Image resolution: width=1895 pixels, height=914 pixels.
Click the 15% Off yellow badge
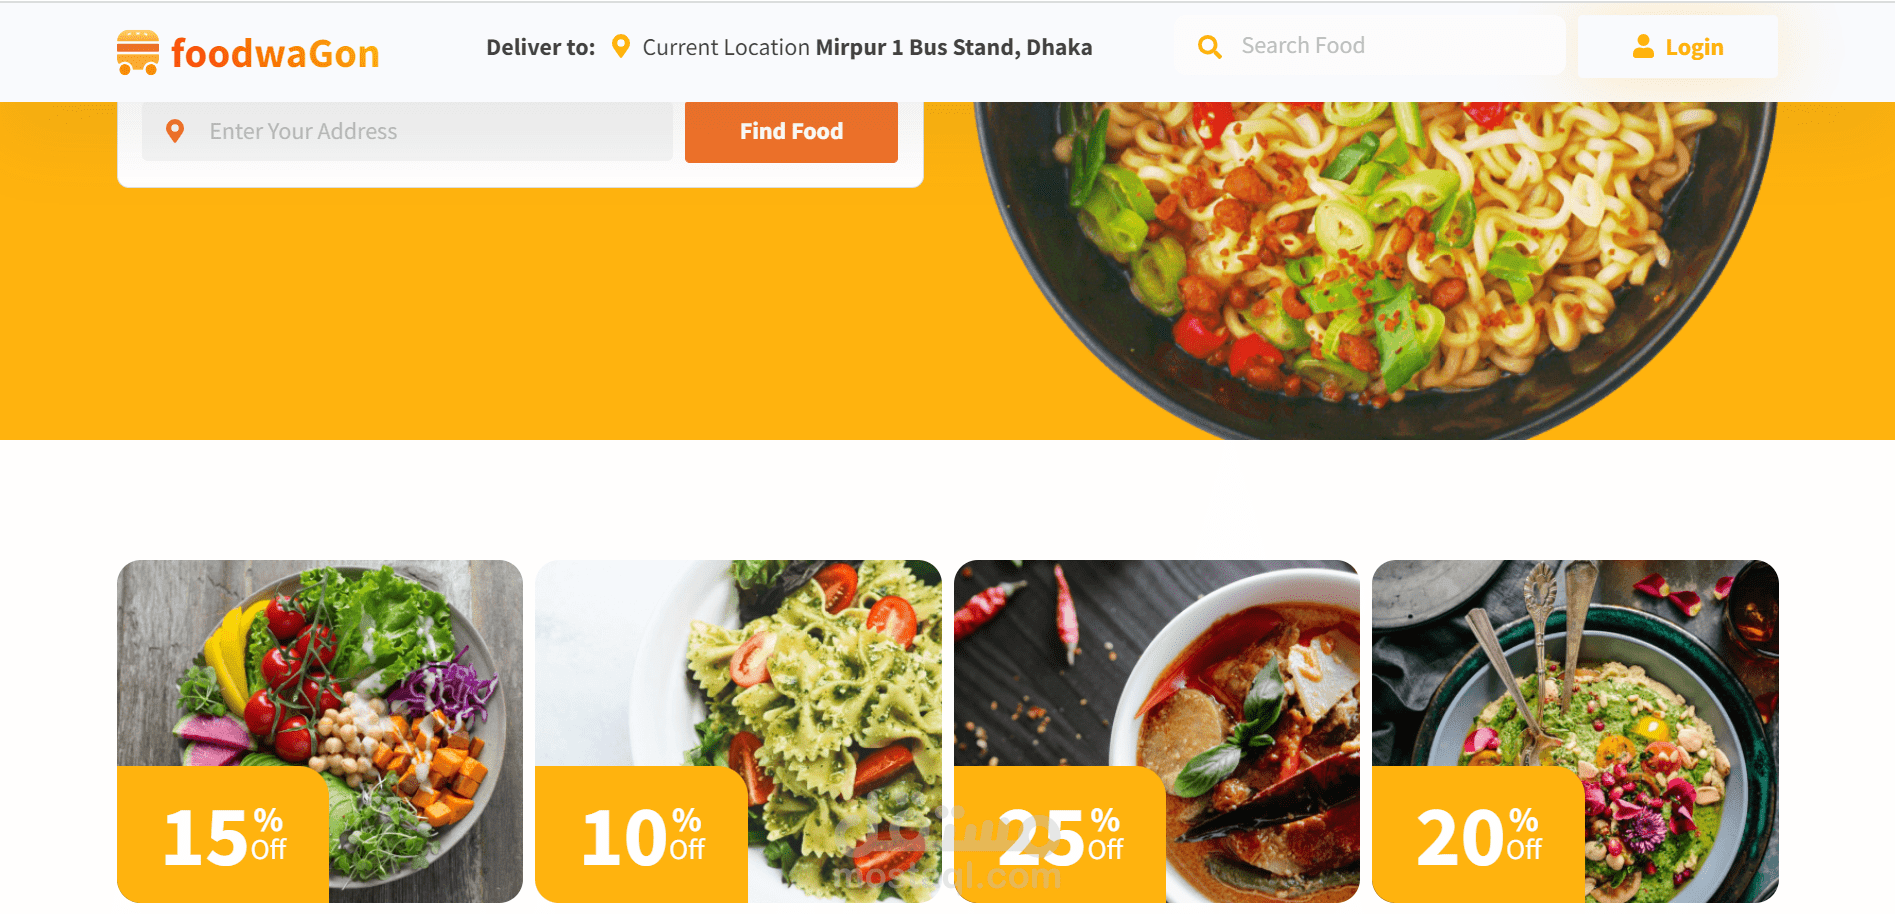223,835
